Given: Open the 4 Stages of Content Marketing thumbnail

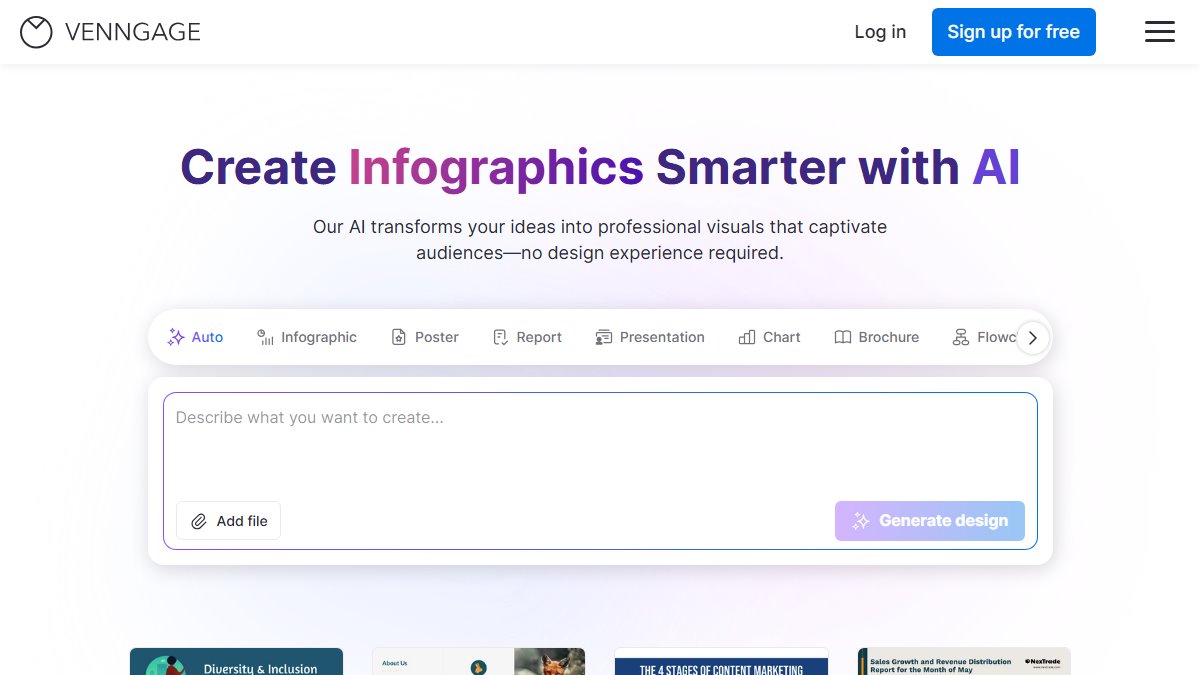Looking at the screenshot, I should click(721, 661).
